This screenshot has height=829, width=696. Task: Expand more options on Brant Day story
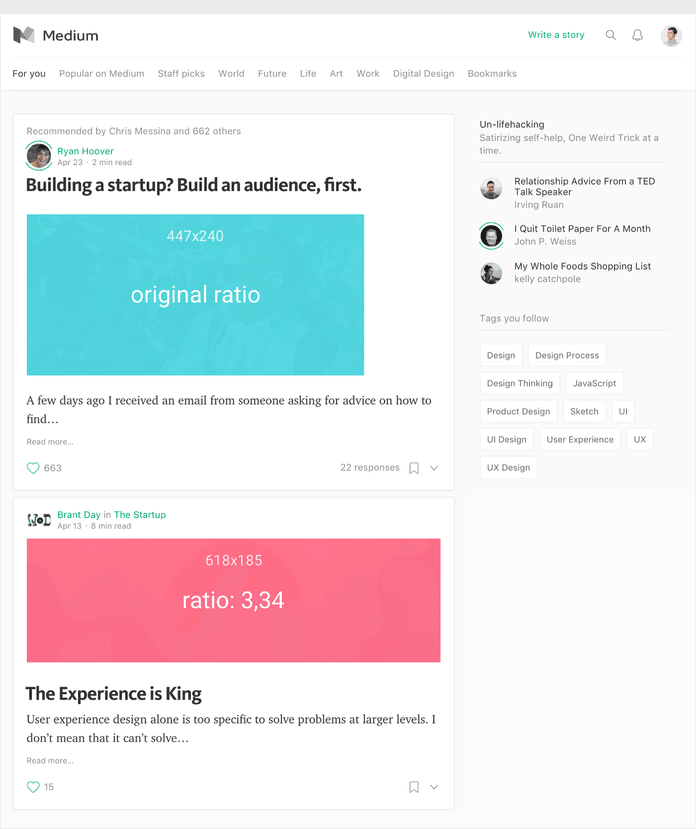pyautogui.click(x=434, y=787)
